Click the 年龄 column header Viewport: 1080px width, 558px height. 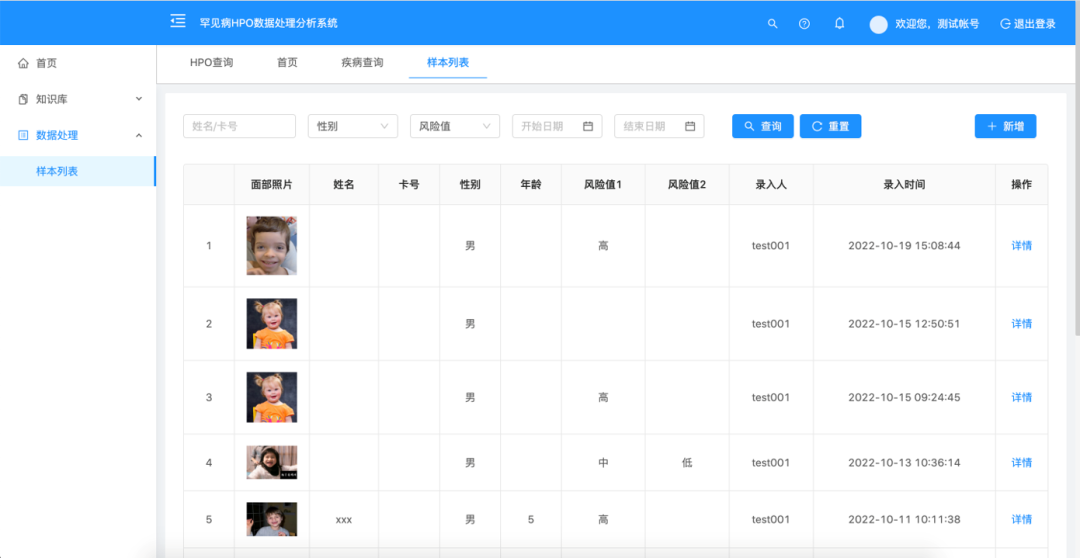tap(530, 185)
